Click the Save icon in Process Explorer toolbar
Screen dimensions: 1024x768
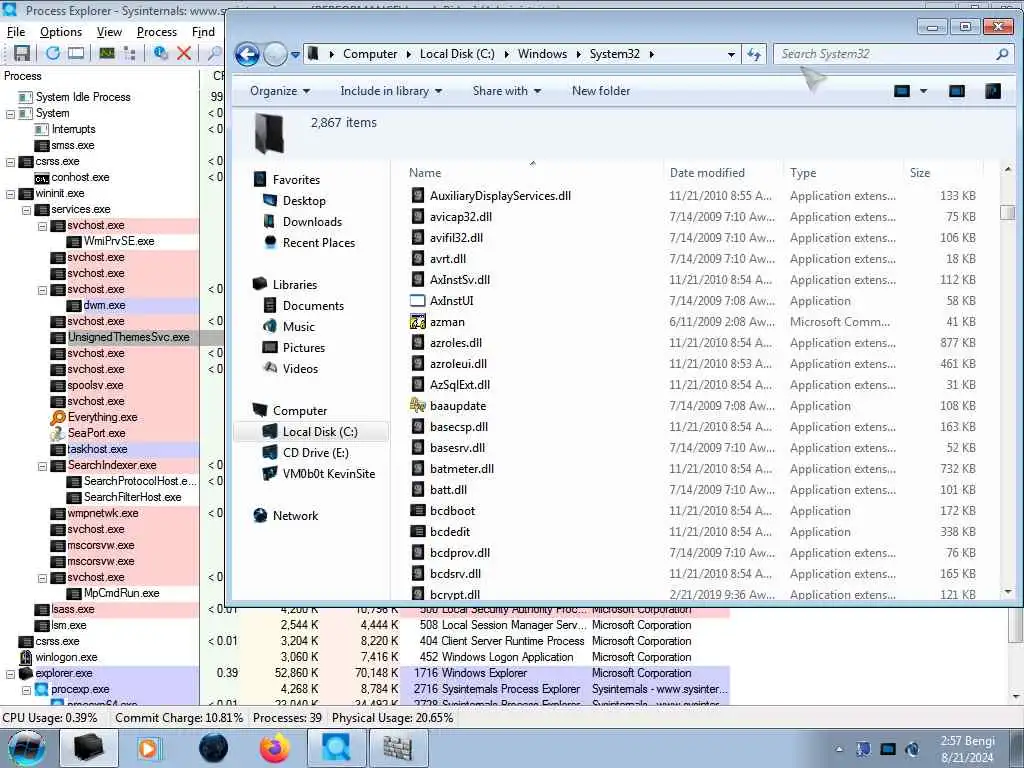[x=22, y=53]
